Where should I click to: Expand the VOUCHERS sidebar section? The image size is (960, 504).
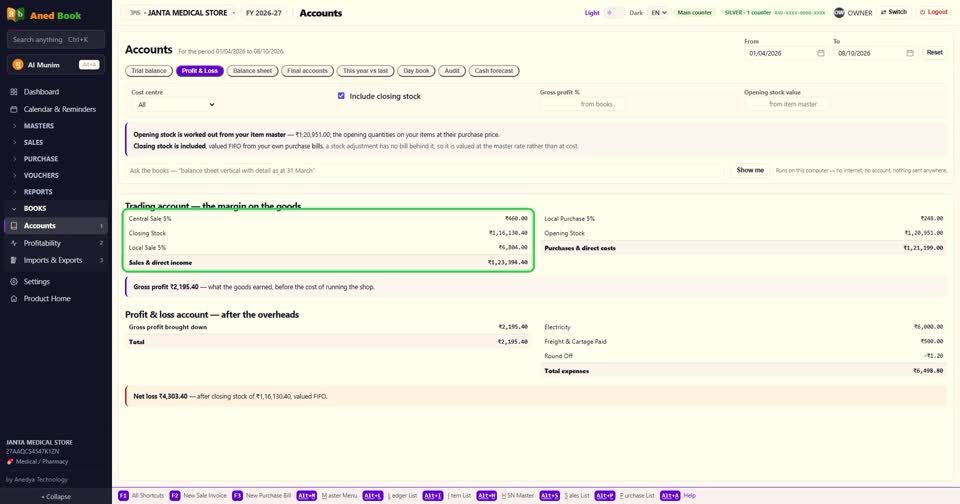[56, 175]
